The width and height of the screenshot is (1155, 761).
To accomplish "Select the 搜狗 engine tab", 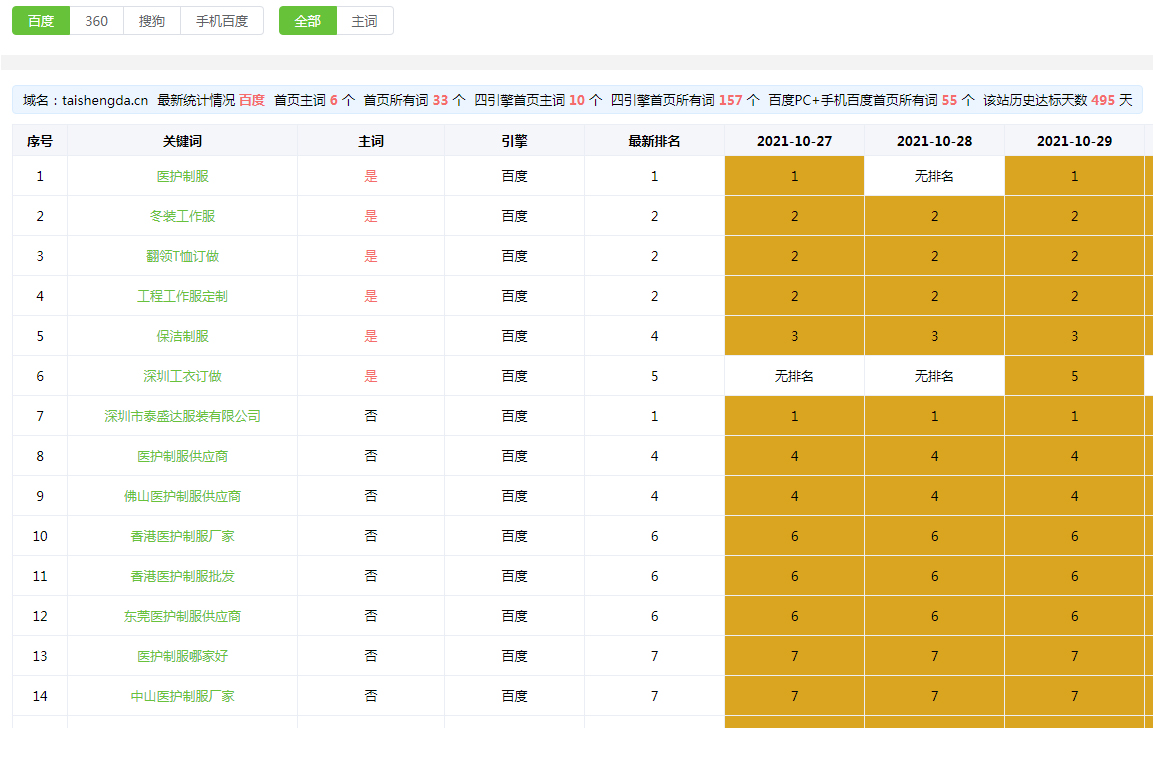I will click(x=152, y=21).
